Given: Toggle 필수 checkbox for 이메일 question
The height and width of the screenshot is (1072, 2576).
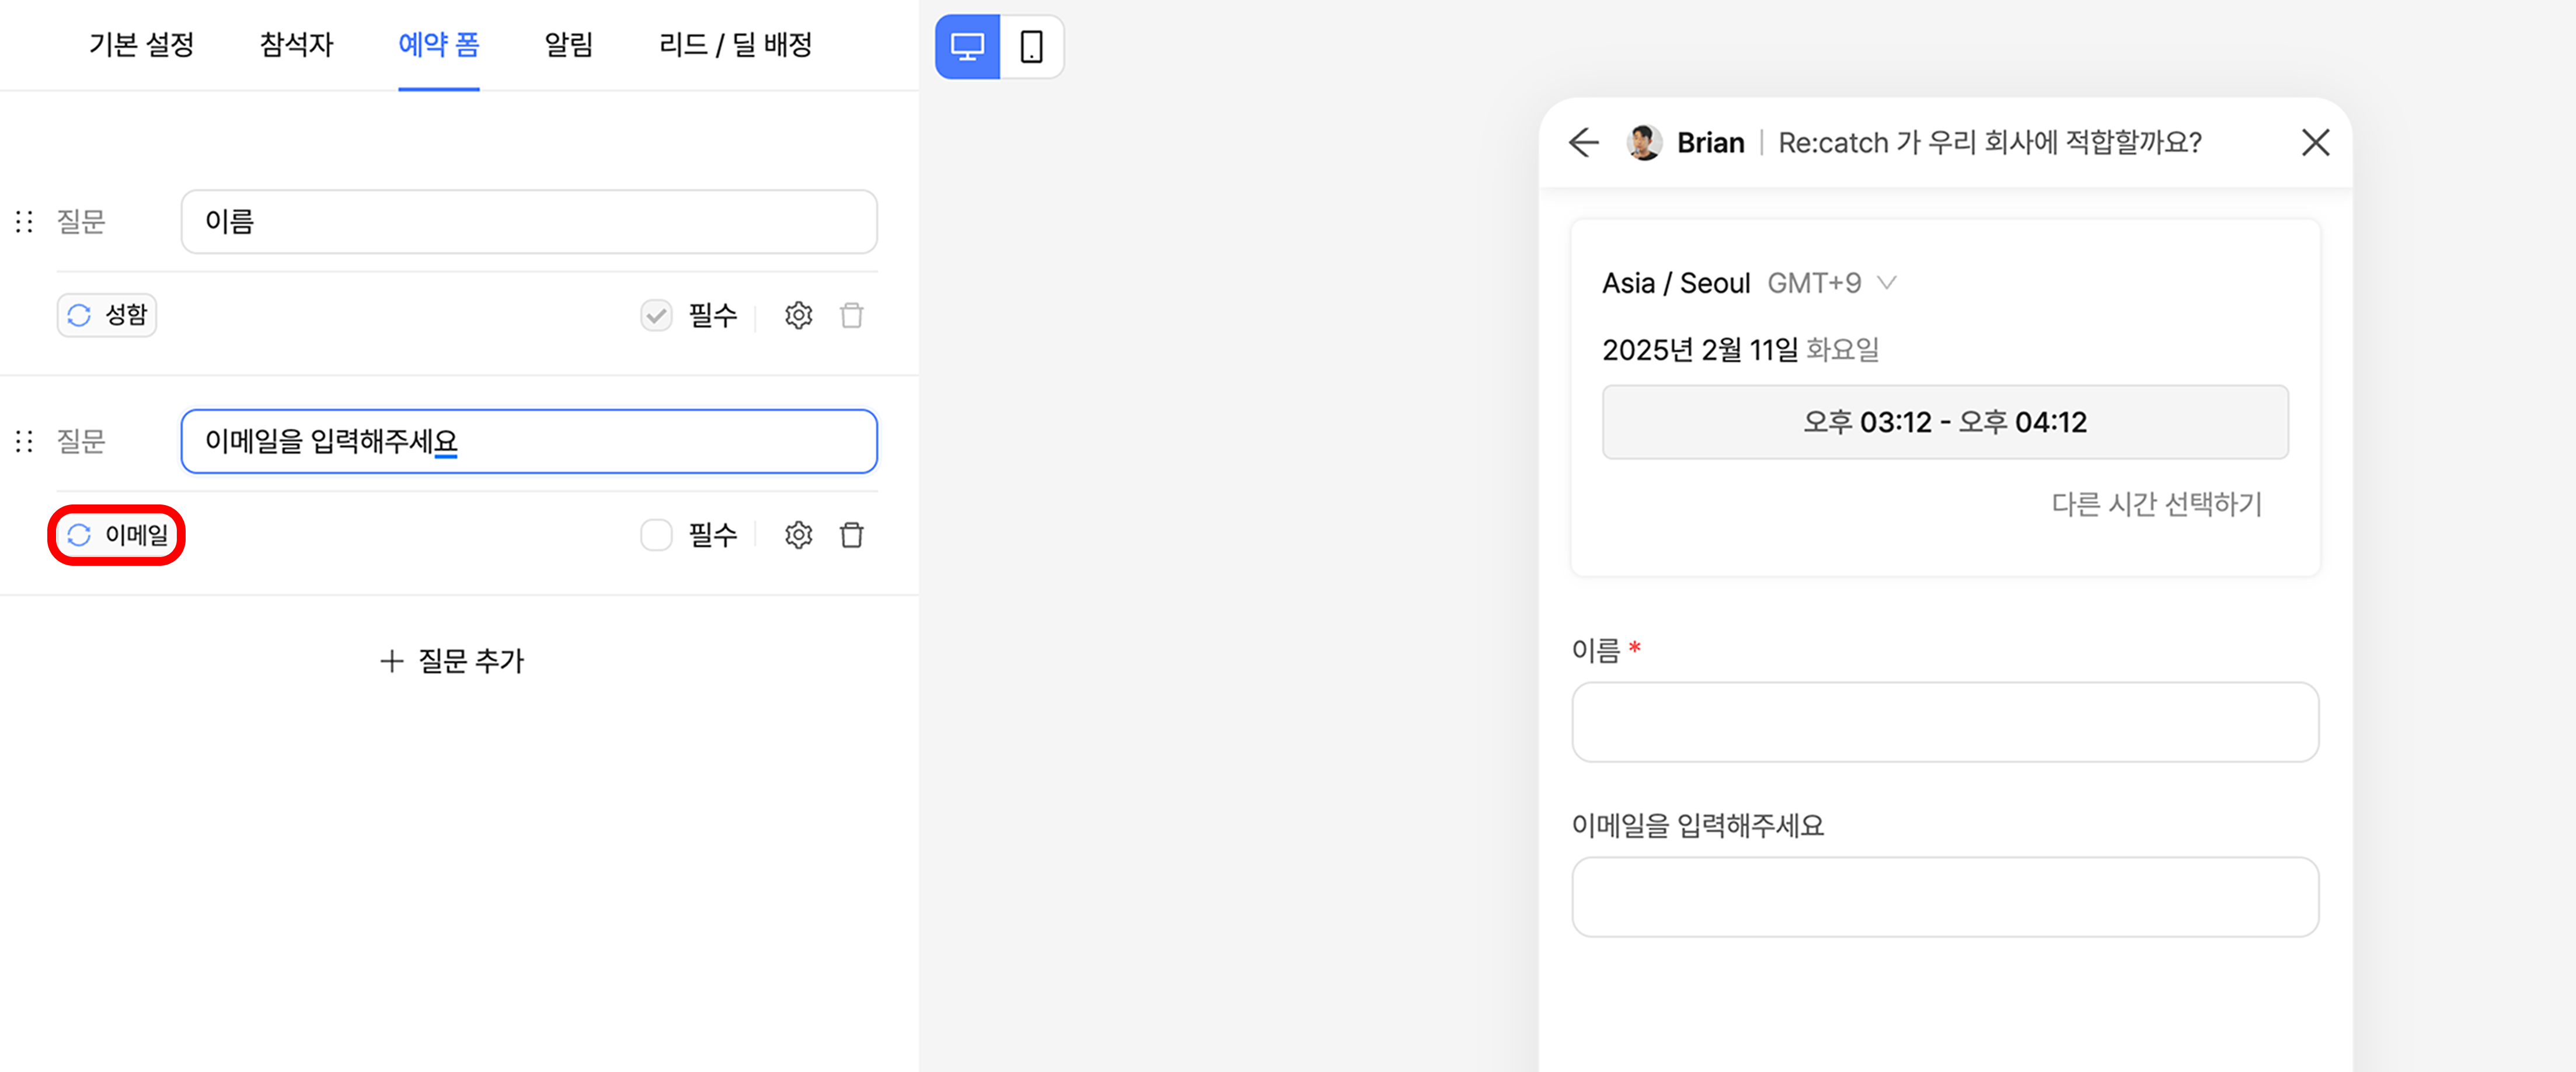Looking at the screenshot, I should 656,535.
